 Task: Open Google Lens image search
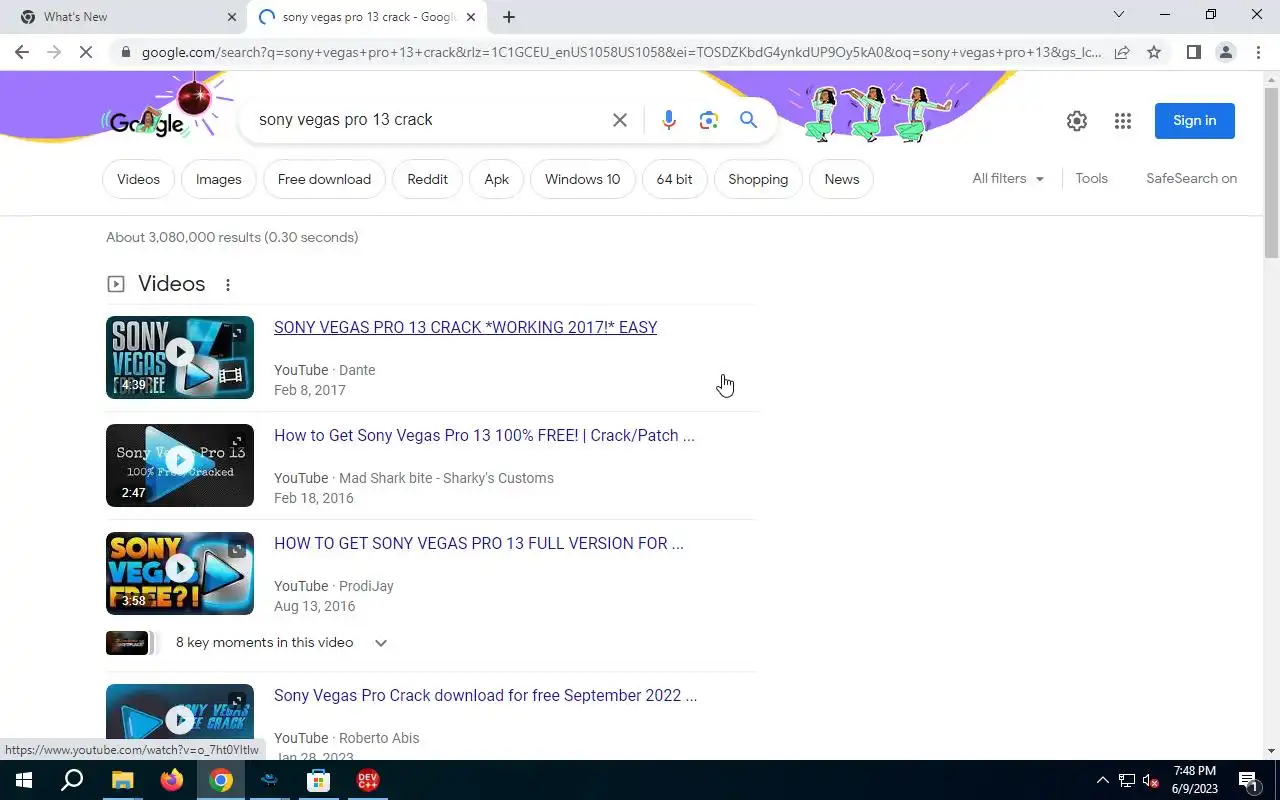pos(709,120)
